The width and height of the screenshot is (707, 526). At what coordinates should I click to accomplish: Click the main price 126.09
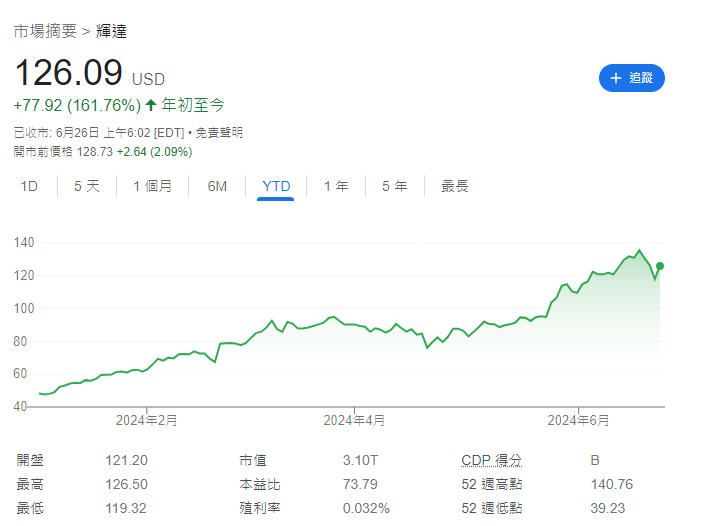tap(69, 73)
